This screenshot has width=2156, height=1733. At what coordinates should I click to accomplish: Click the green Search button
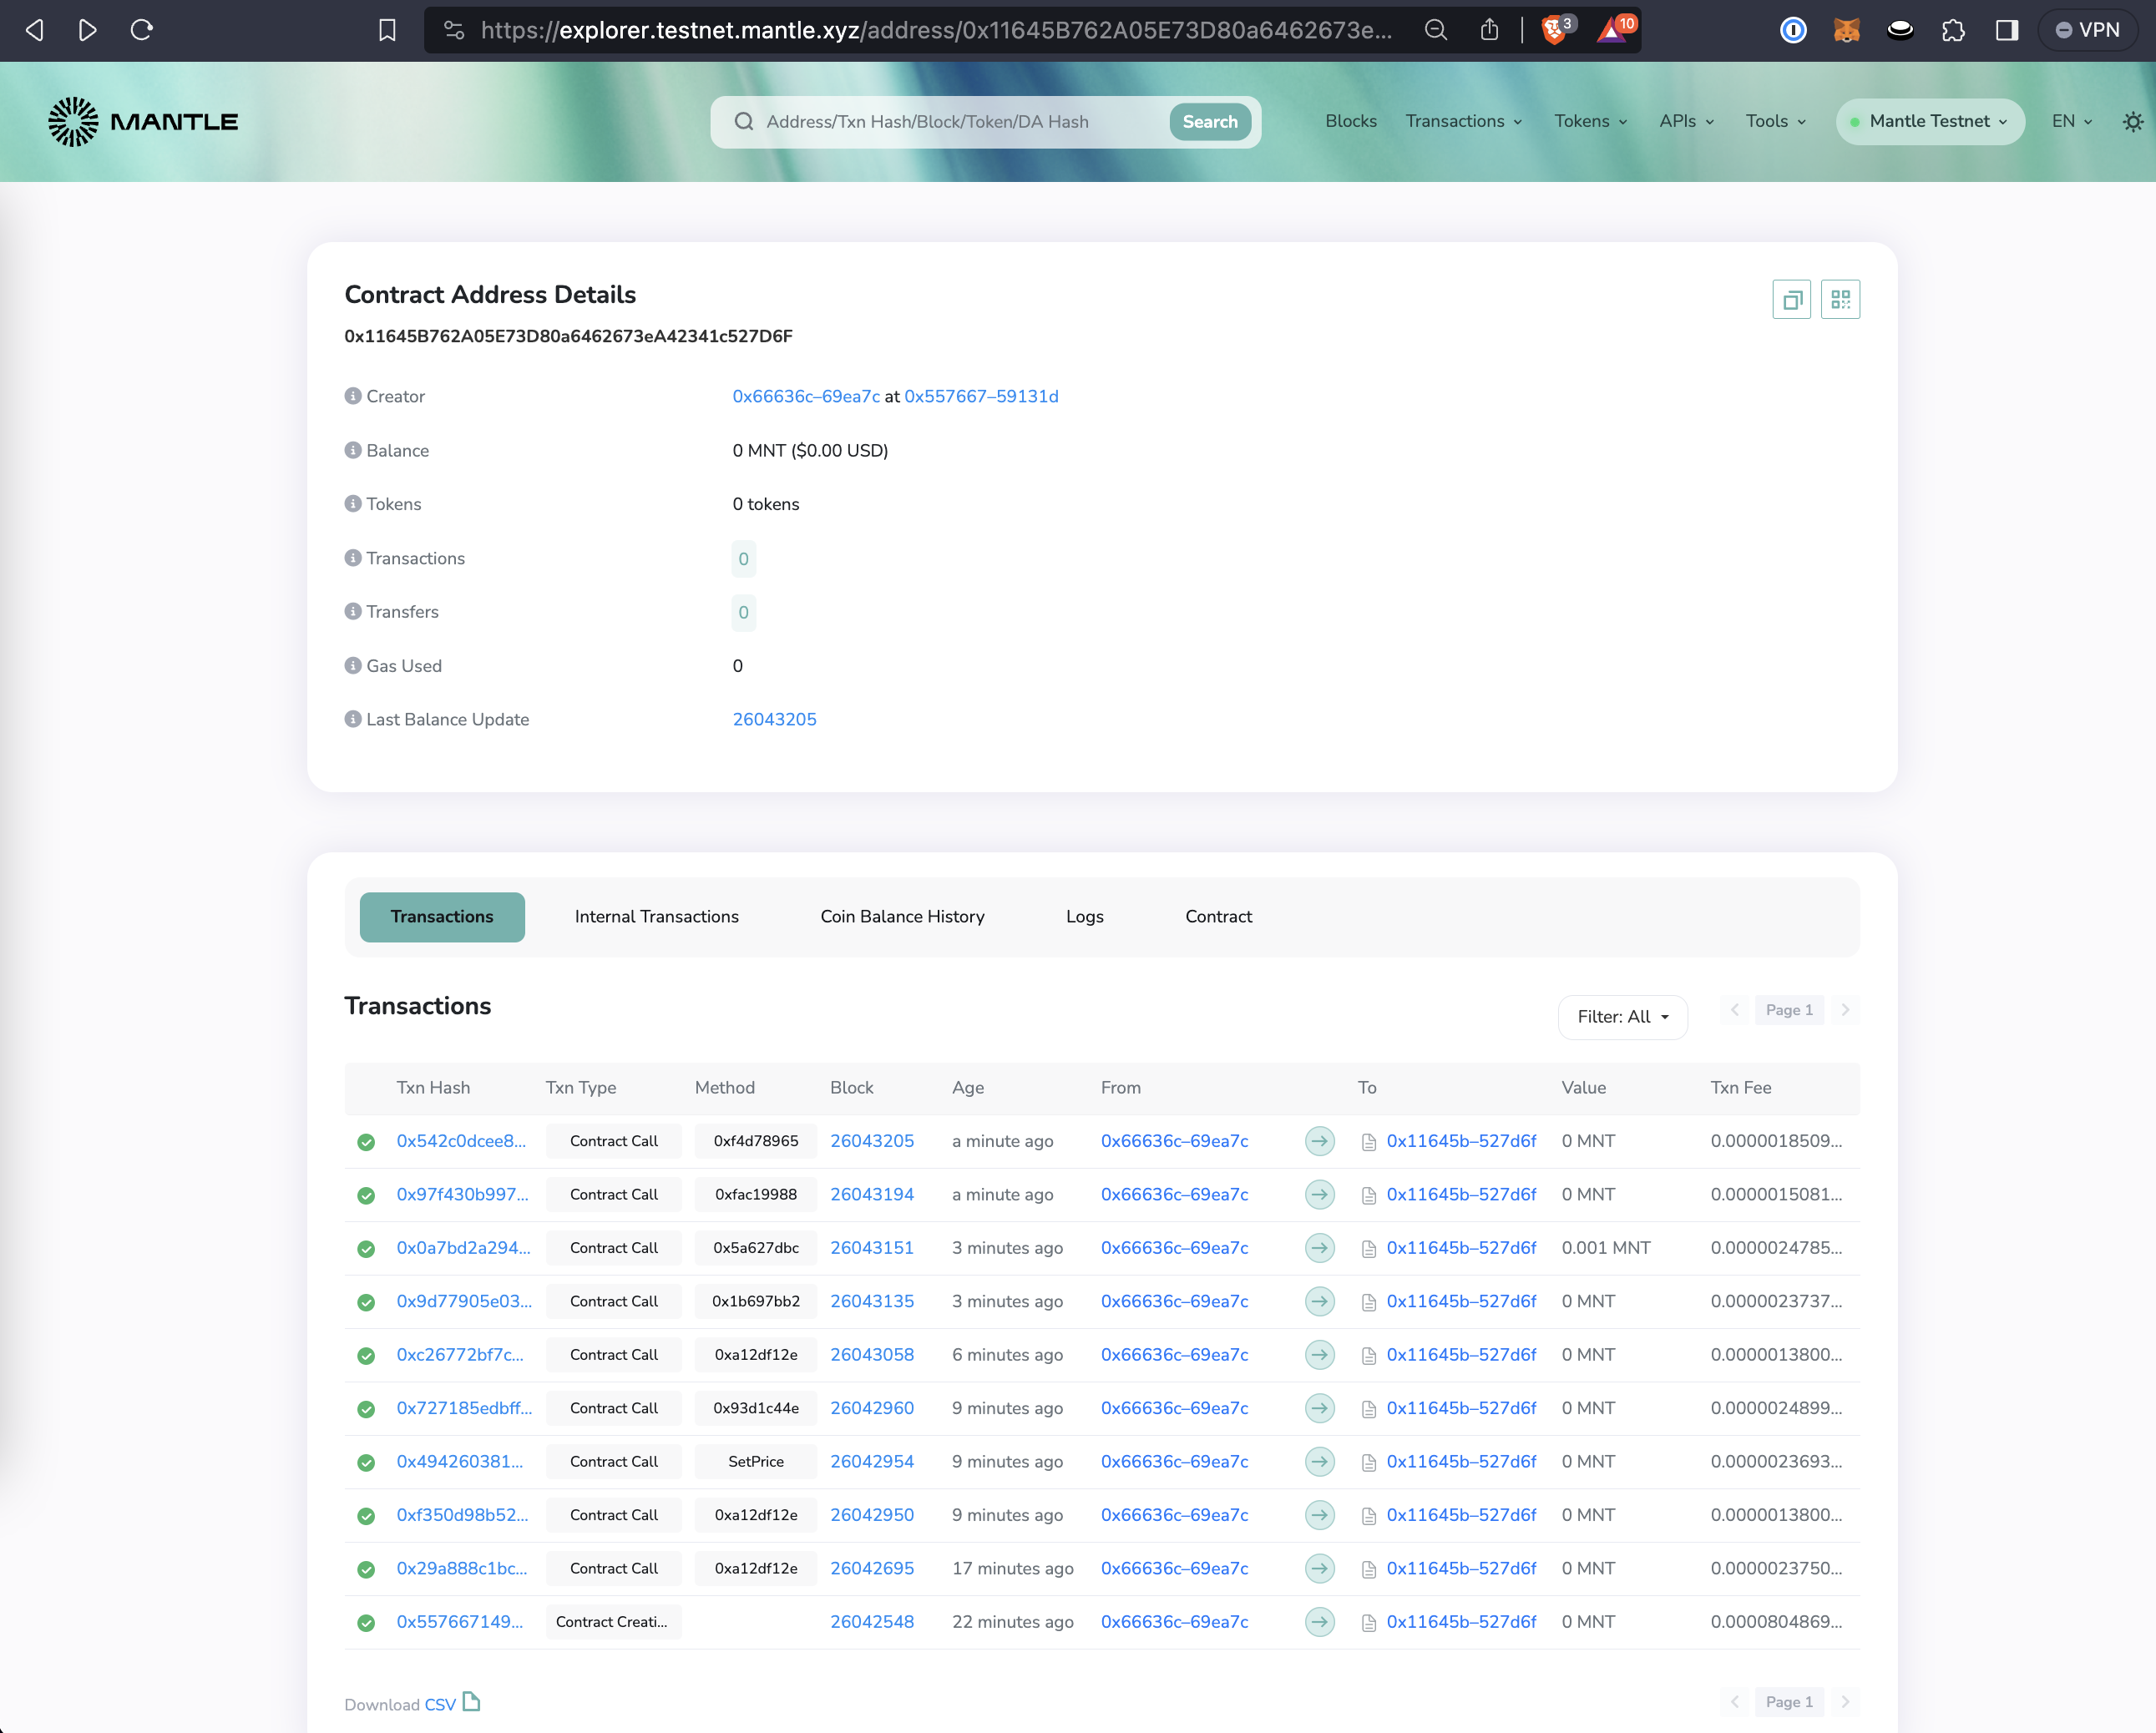1210,122
